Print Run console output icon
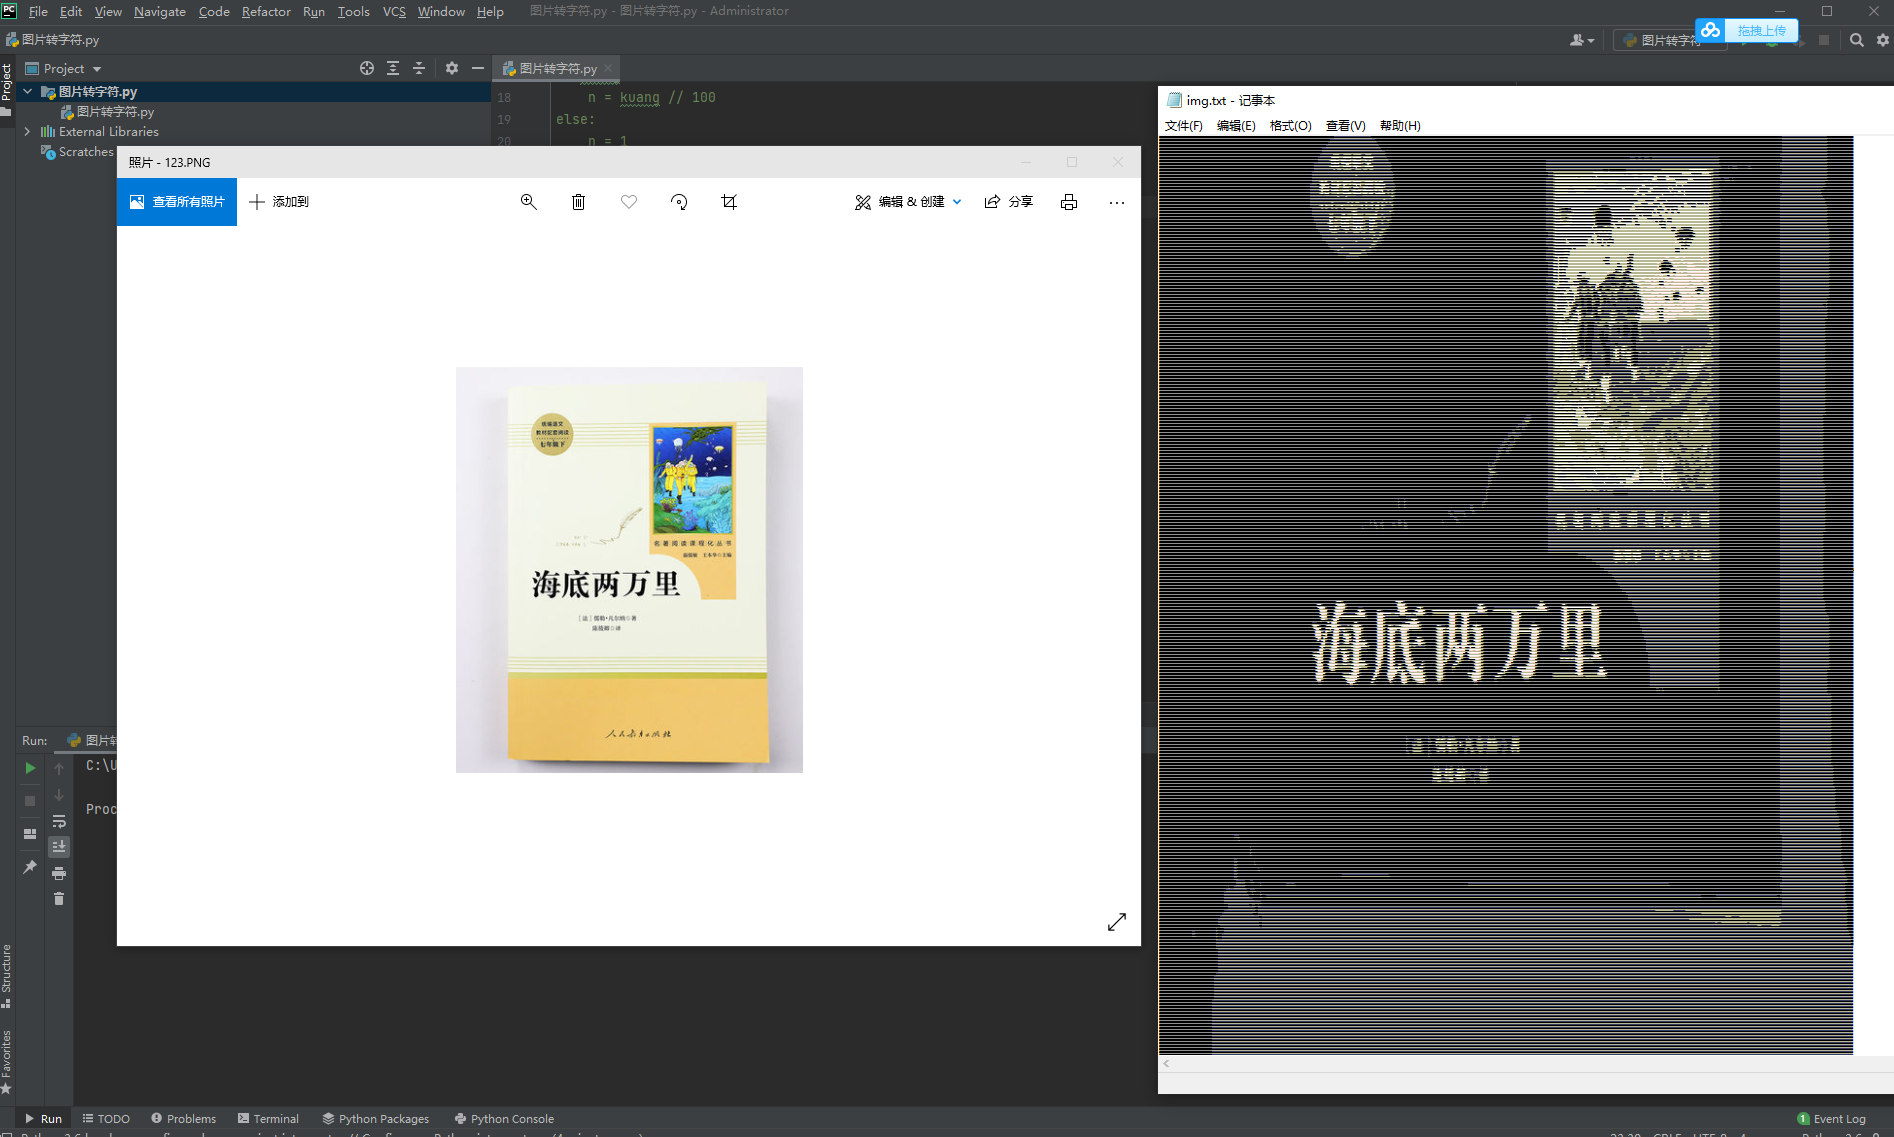Screen dimensions: 1894x1137 [x=59, y=873]
